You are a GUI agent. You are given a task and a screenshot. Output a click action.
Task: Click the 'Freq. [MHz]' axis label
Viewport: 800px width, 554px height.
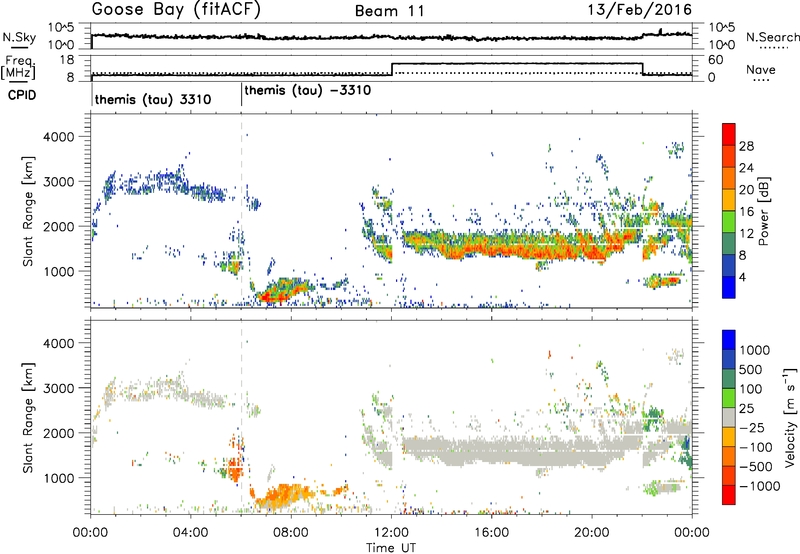tap(18, 67)
